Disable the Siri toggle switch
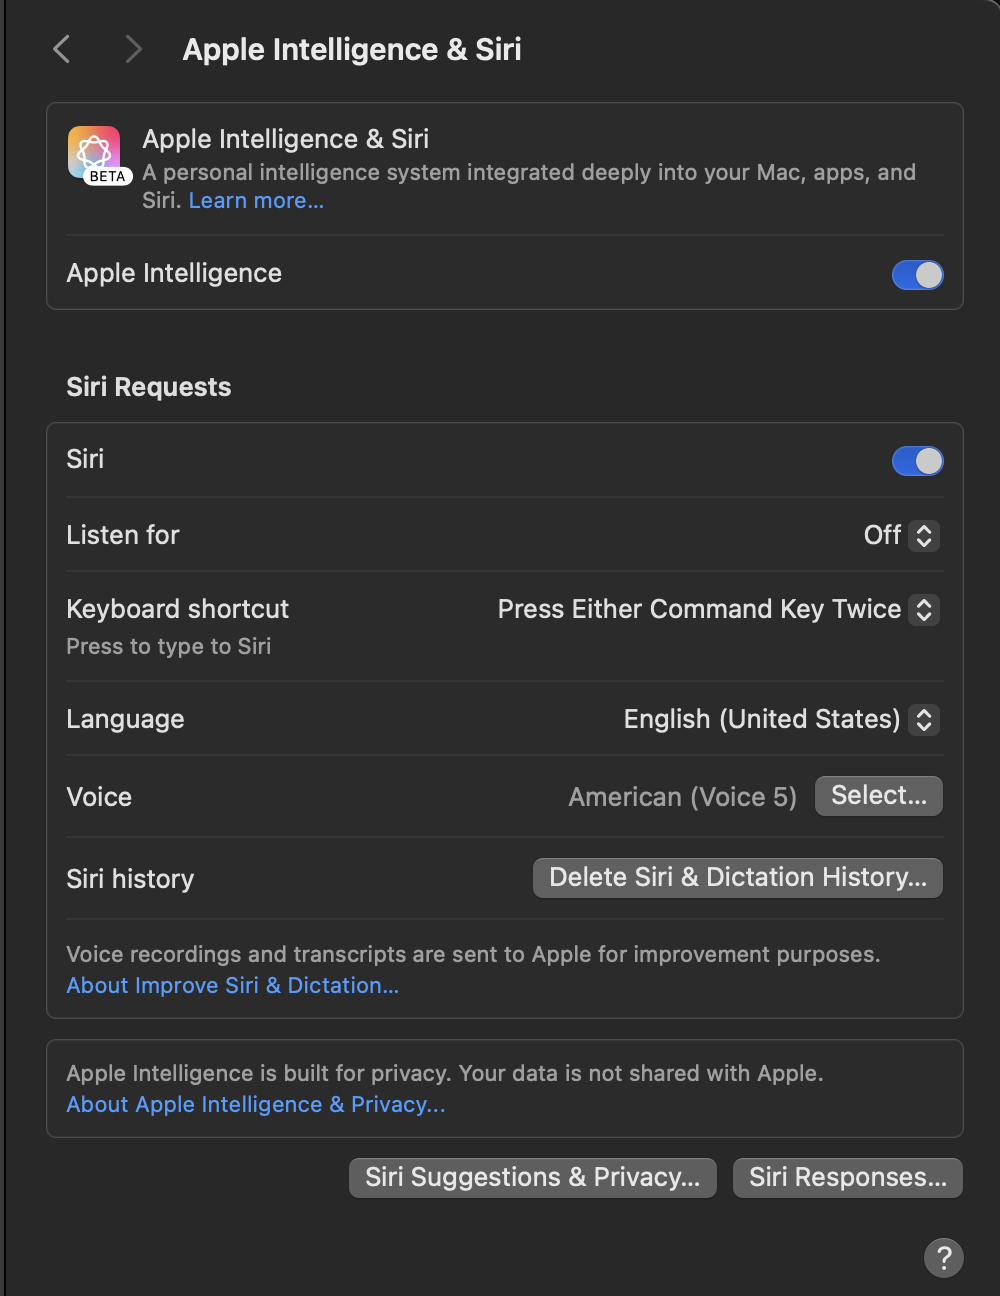The image size is (1000, 1296). click(x=917, y=461)
